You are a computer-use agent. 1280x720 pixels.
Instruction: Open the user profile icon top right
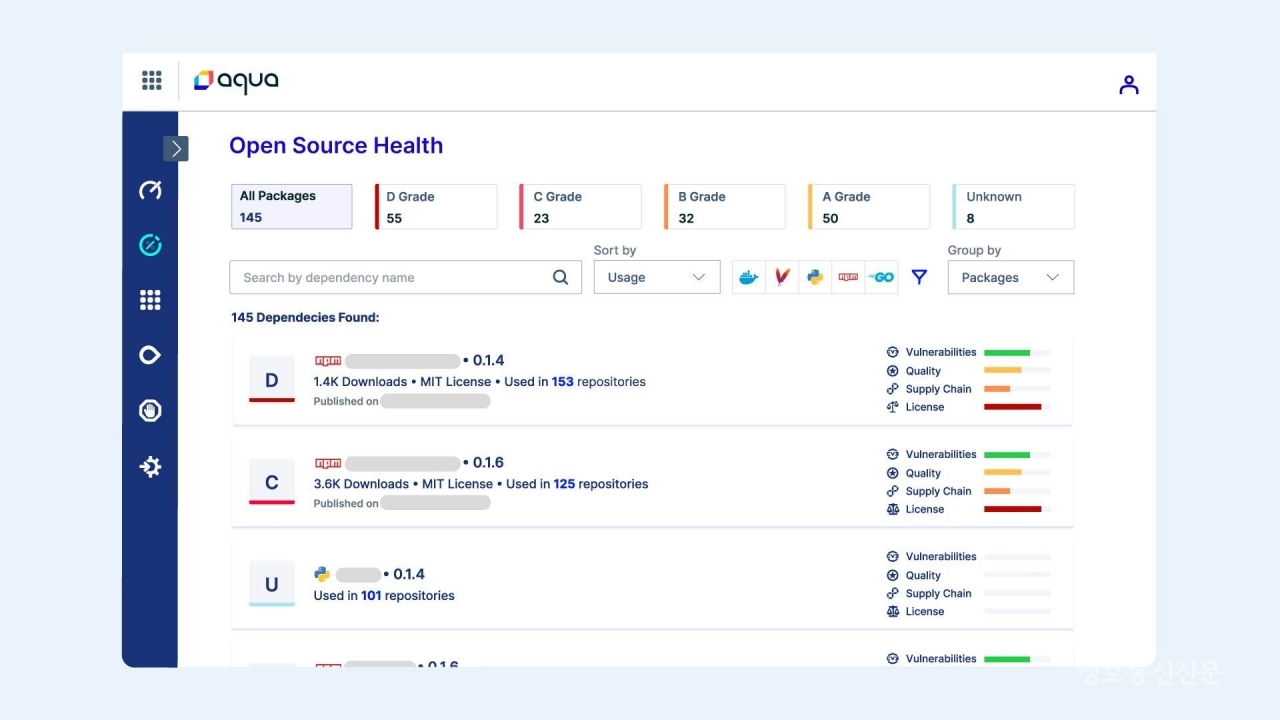1128,85
